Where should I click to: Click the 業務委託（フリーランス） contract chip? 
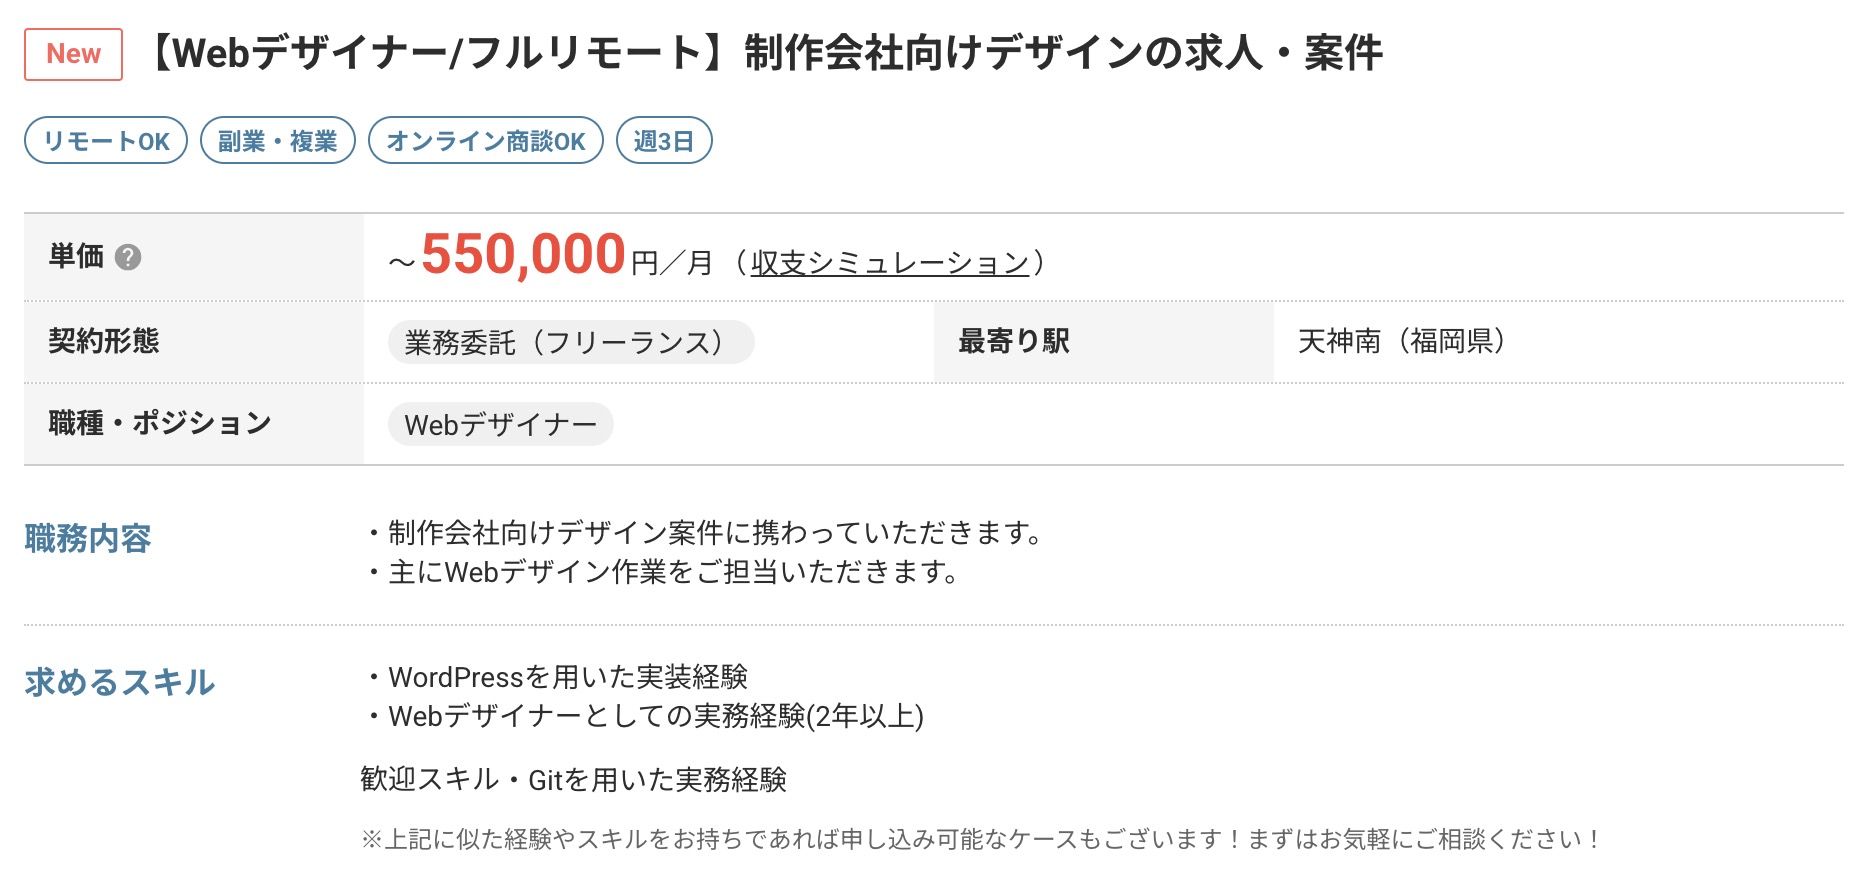(x=571, y=342)
